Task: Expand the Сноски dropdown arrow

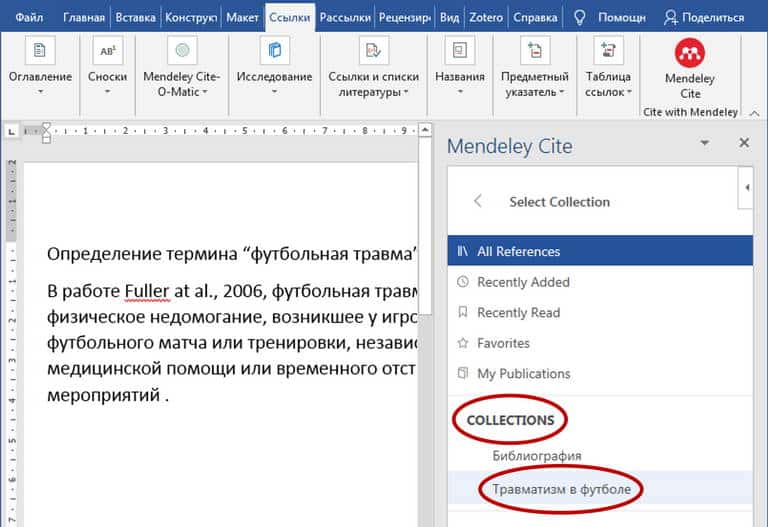Action: tap(107, 92)
